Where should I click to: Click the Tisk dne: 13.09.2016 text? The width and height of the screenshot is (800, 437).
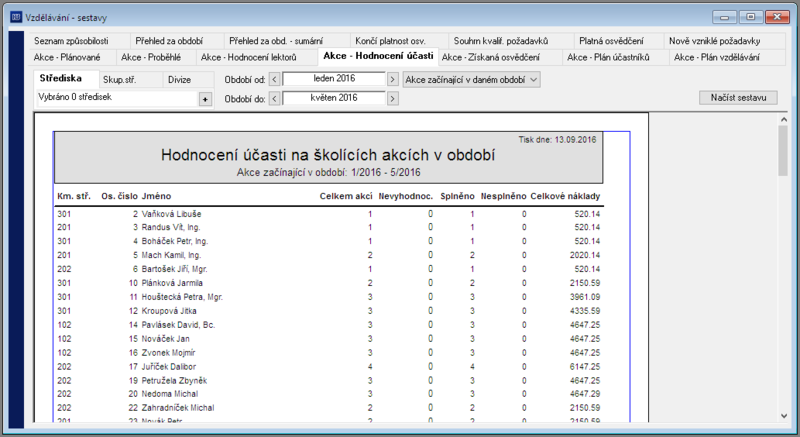click(x=557, y=140)
